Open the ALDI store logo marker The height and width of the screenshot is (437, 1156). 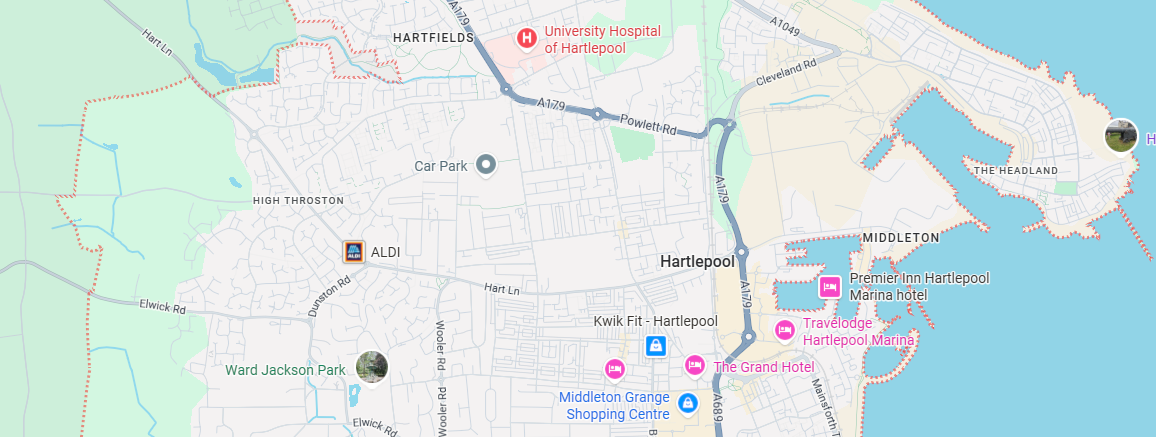(x=355, y=252)
